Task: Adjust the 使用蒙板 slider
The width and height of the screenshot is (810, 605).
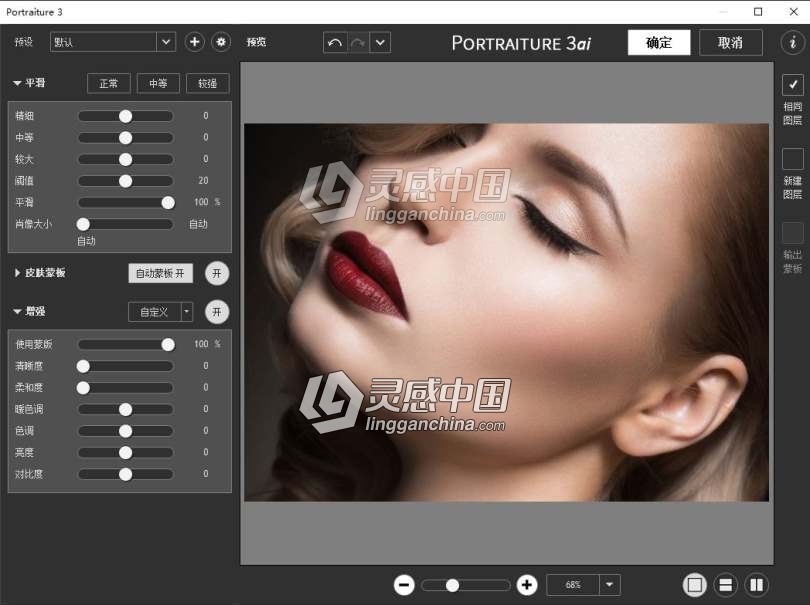Action: coord(126,345)
